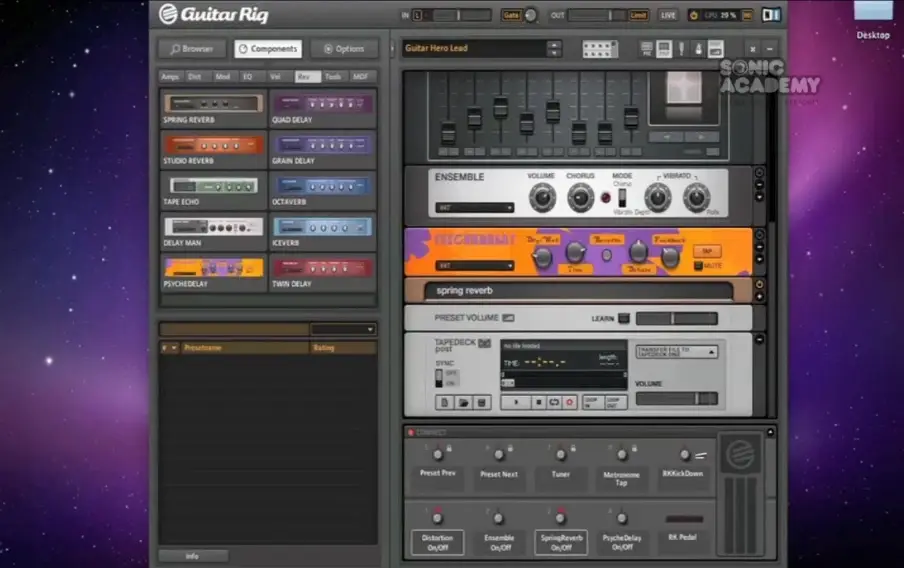Viewport: 904px width, 568px height.
Task: Select the Twin Delay component thumbnail
Action: [322, 268]
